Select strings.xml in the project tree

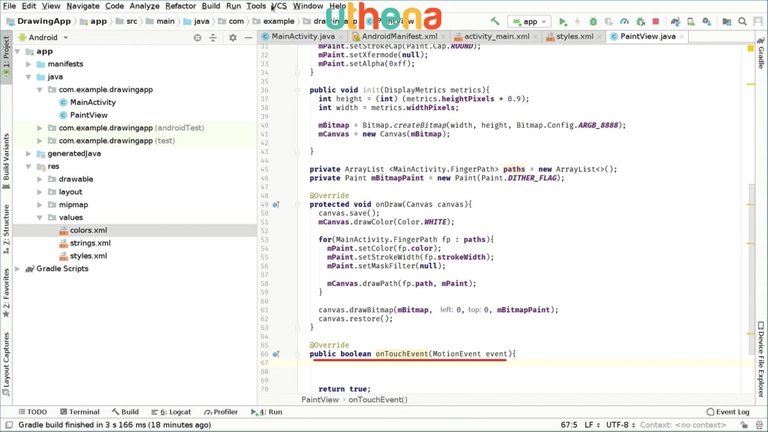(89, 243)
